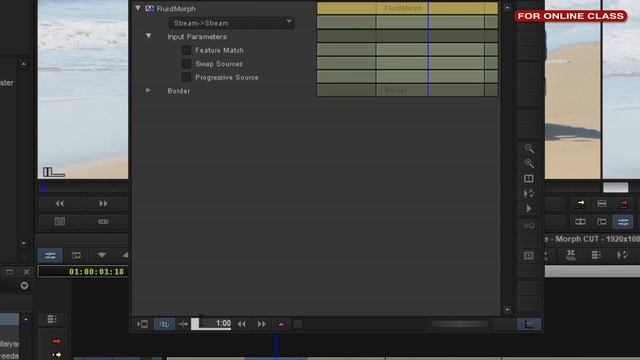Toggle Dual Split view in effect editor
The height and width of the screenshot is (360, 640).
coord(529,178)
